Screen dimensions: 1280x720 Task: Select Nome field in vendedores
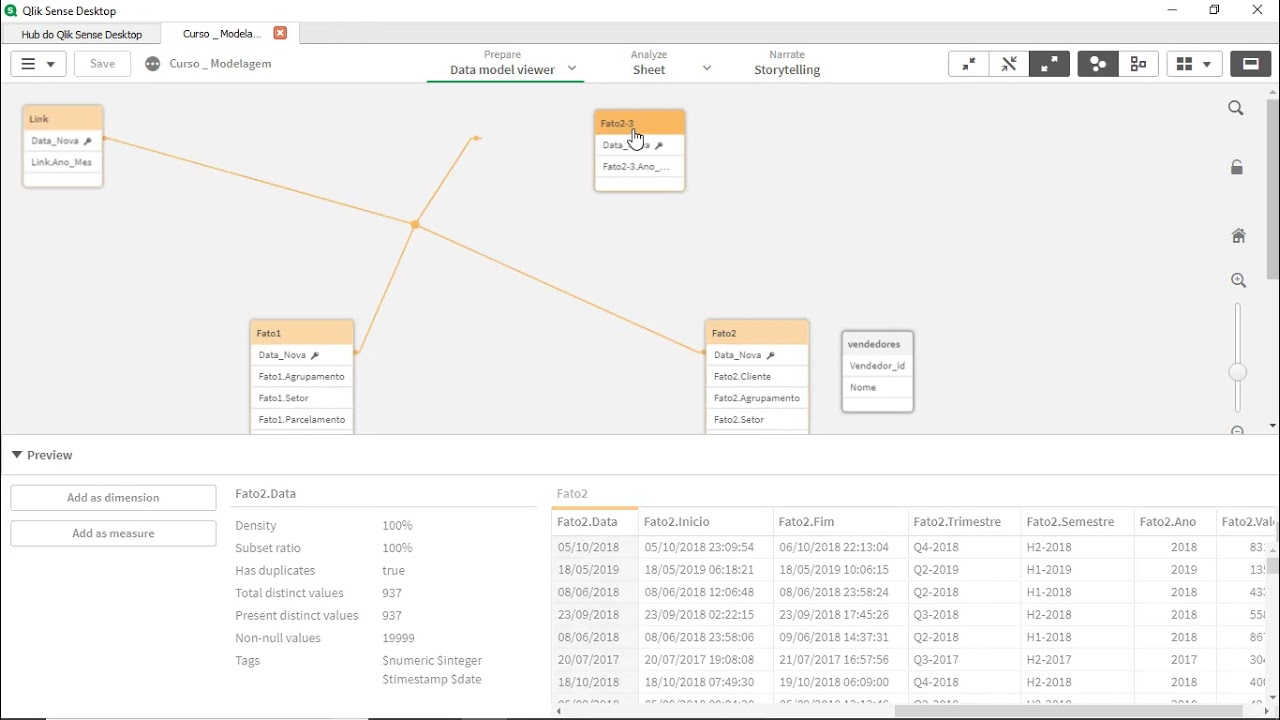click(x=878, y=388)
